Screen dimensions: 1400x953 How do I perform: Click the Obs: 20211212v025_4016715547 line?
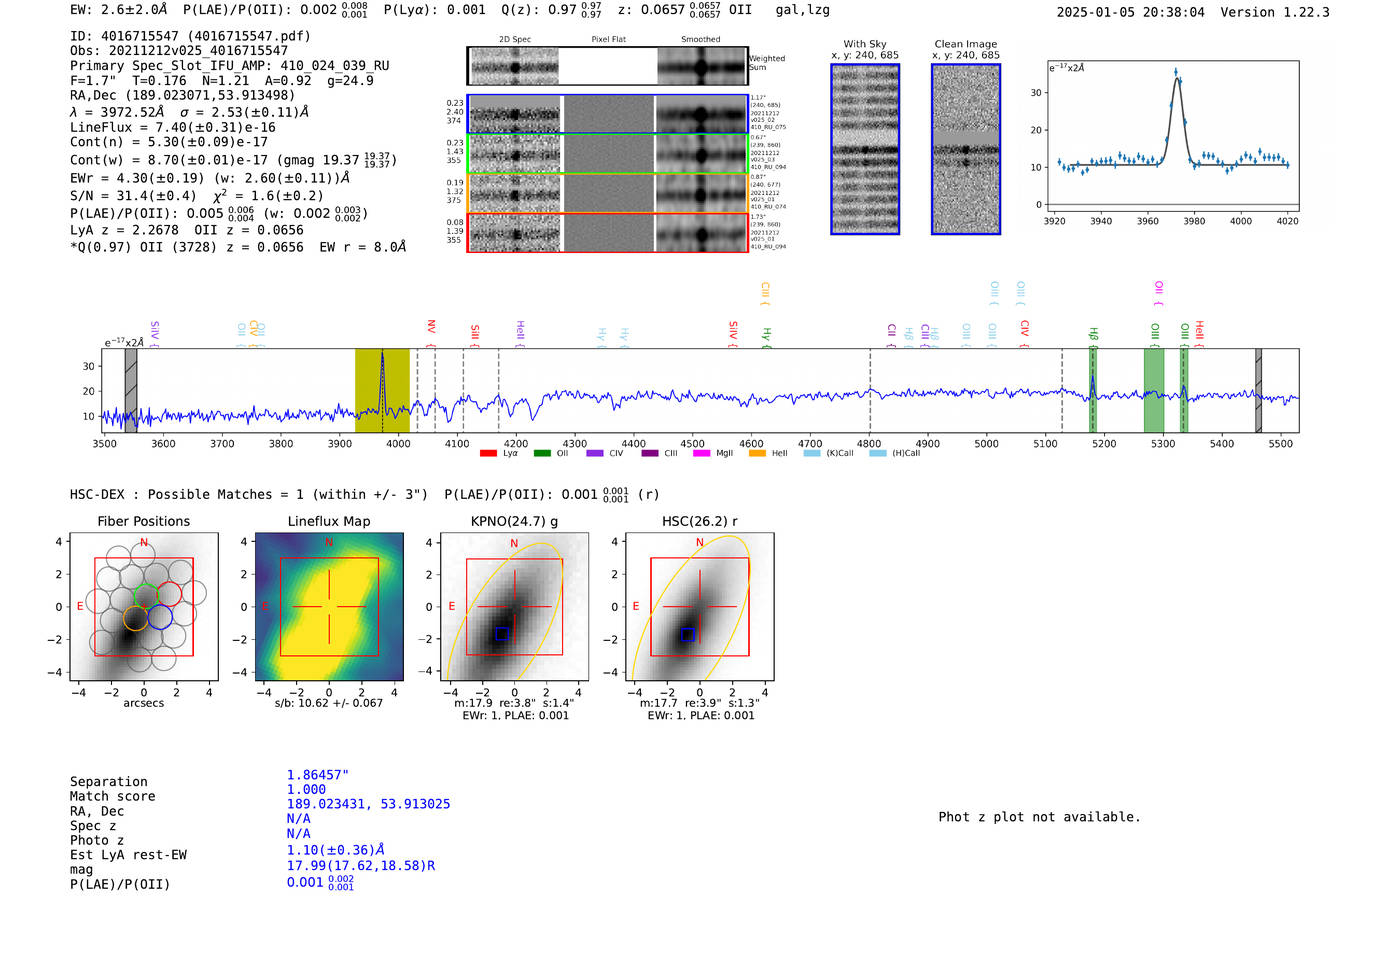(179, 51)
